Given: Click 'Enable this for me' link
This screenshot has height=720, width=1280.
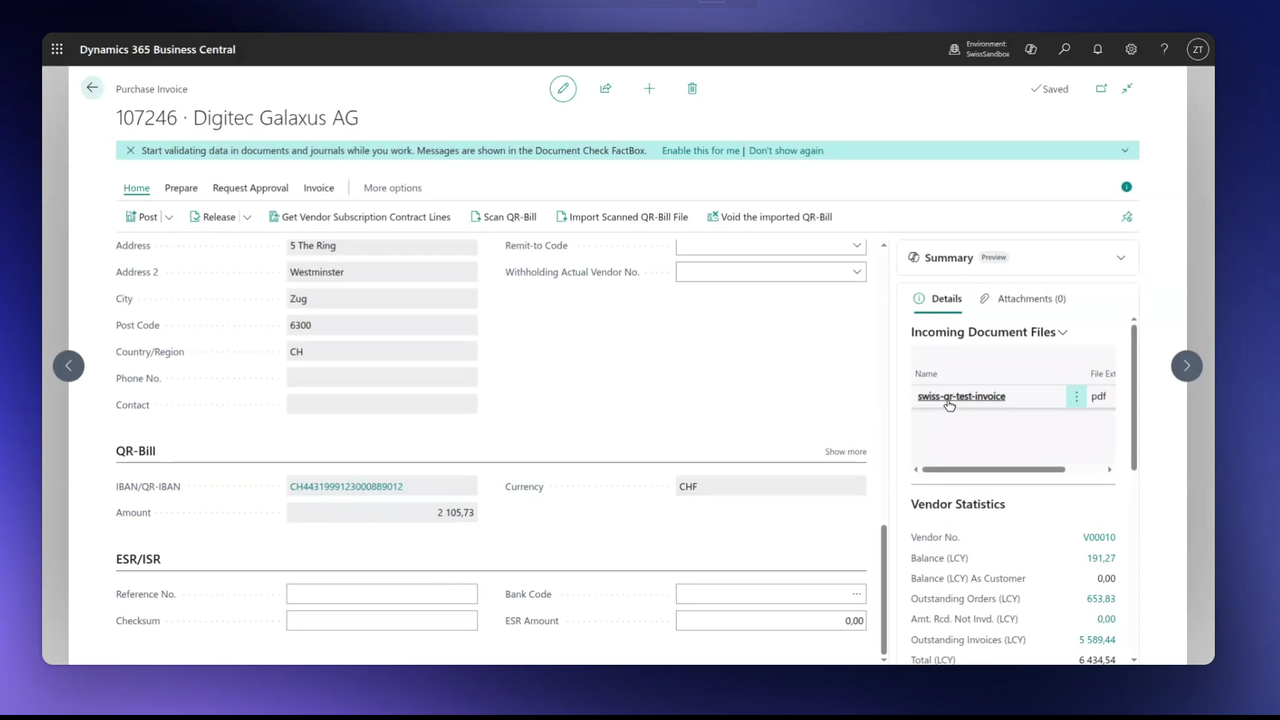Looking at the screenshot, I should pos(701,151).
